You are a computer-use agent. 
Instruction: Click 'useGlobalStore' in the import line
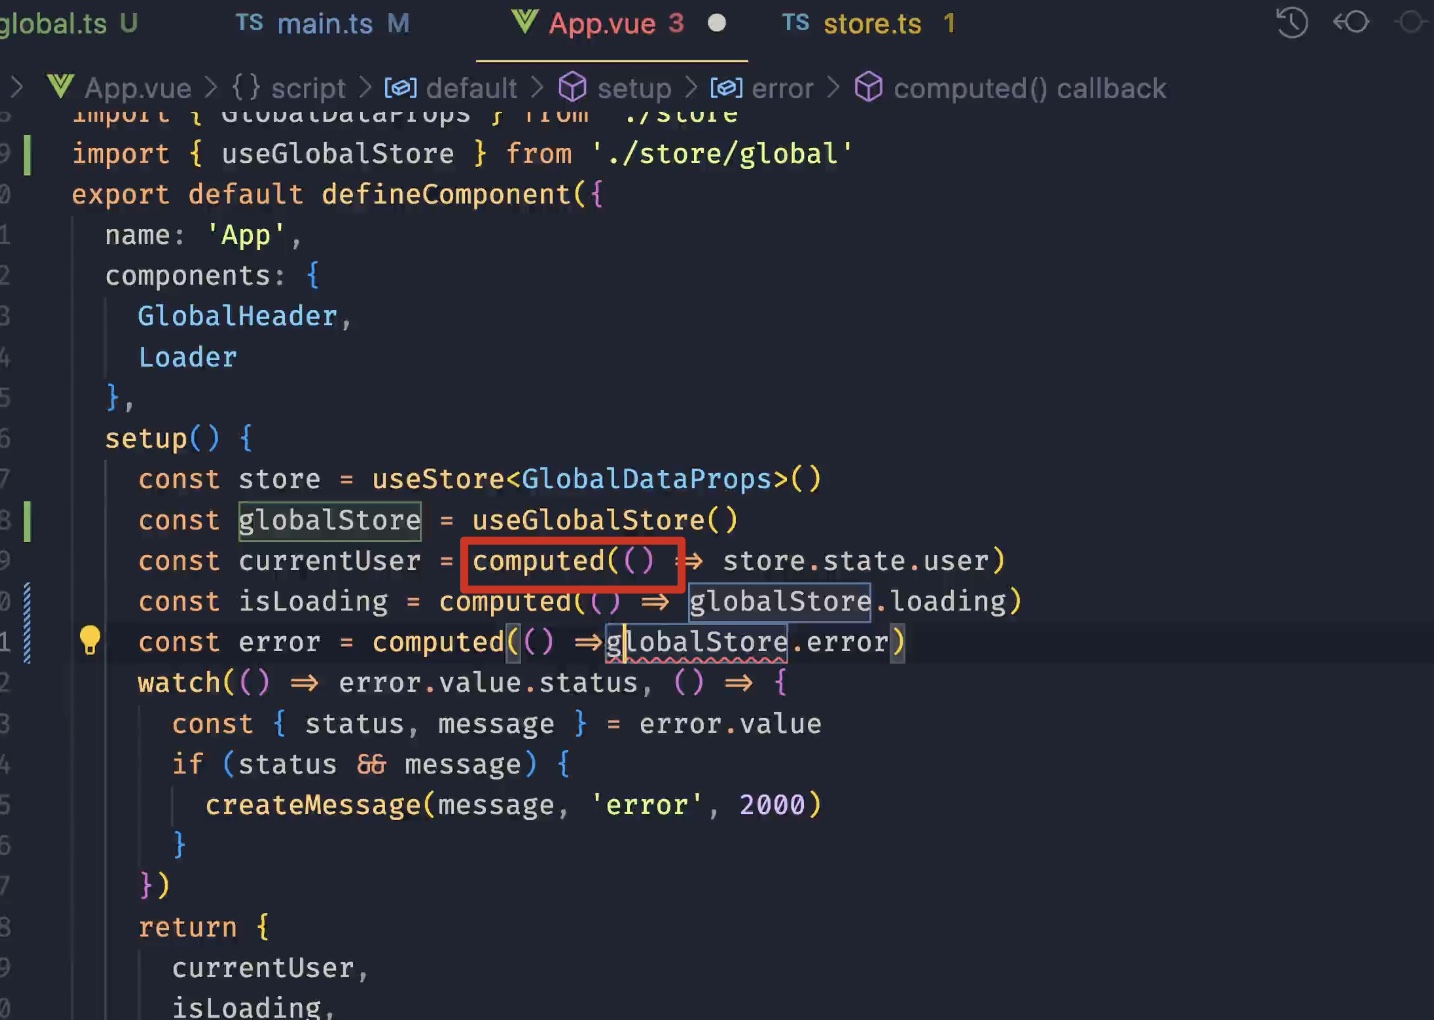point(337,153)
